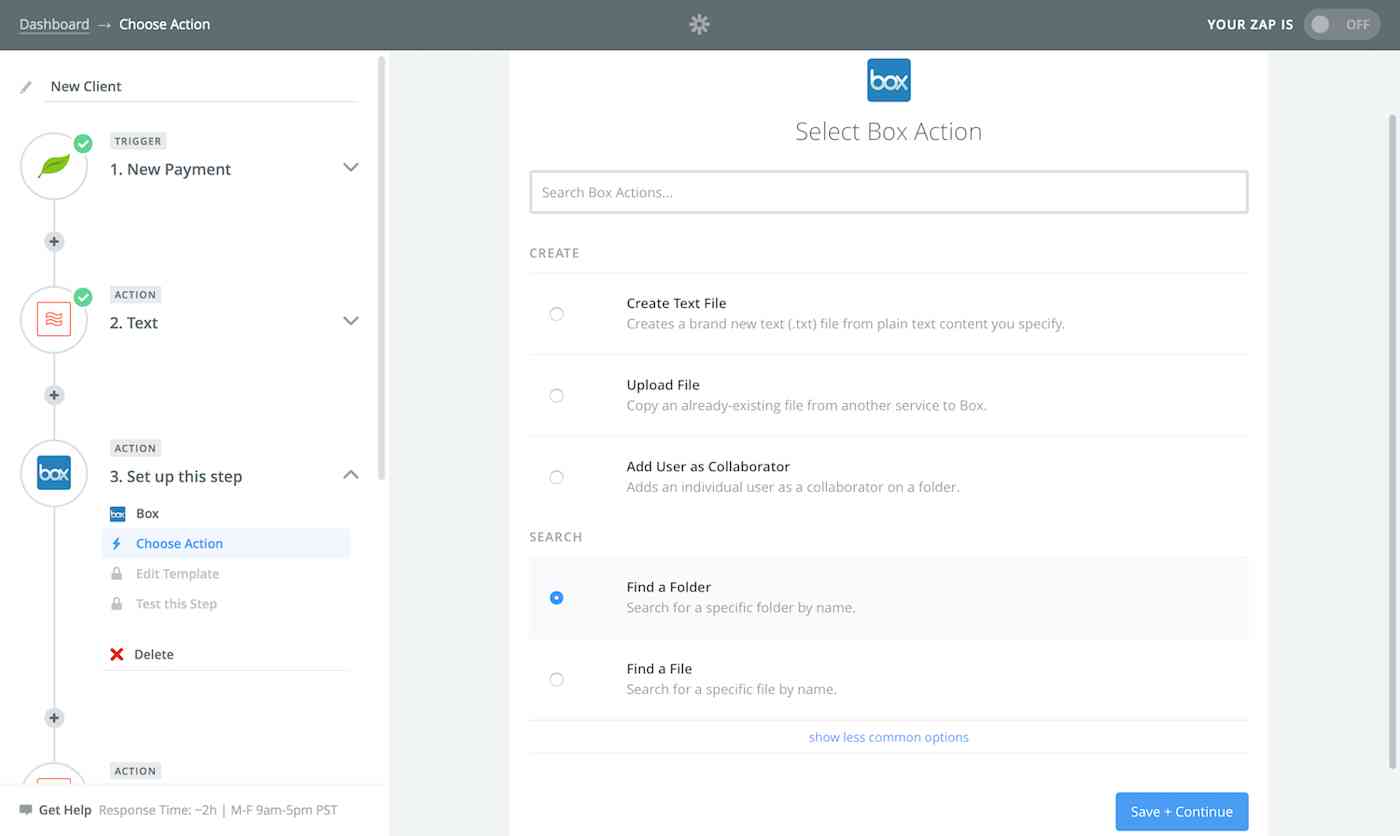
Task: Click the Box app icon for step 3
Action: (54, 473)
